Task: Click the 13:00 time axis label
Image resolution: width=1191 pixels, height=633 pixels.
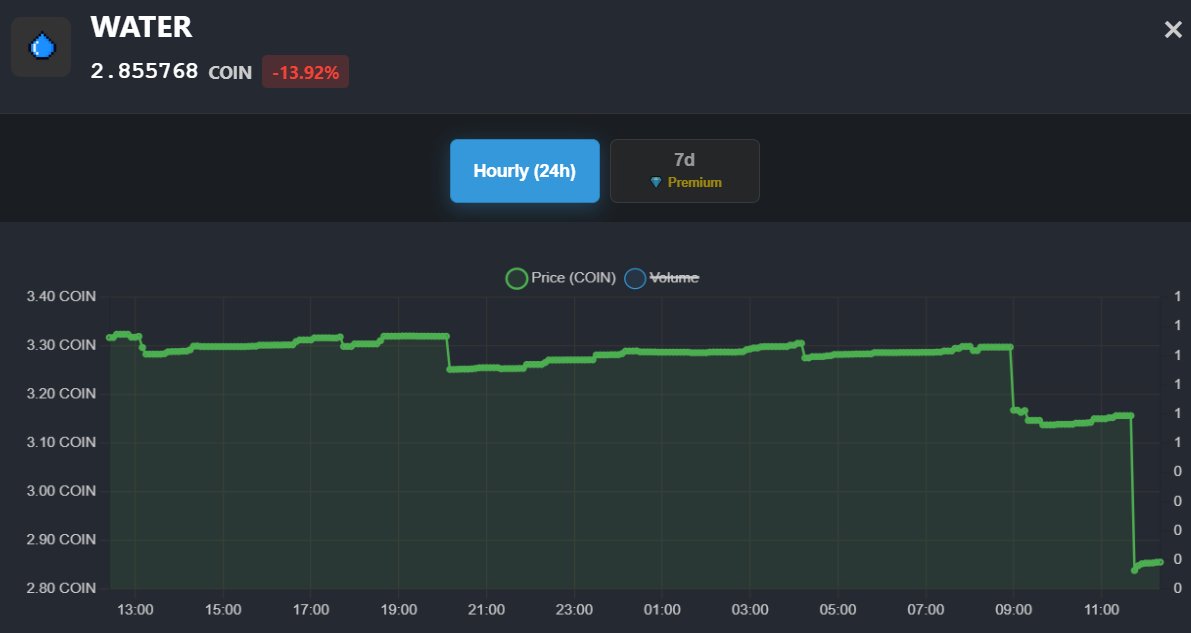Action: [x=135, y=609]
